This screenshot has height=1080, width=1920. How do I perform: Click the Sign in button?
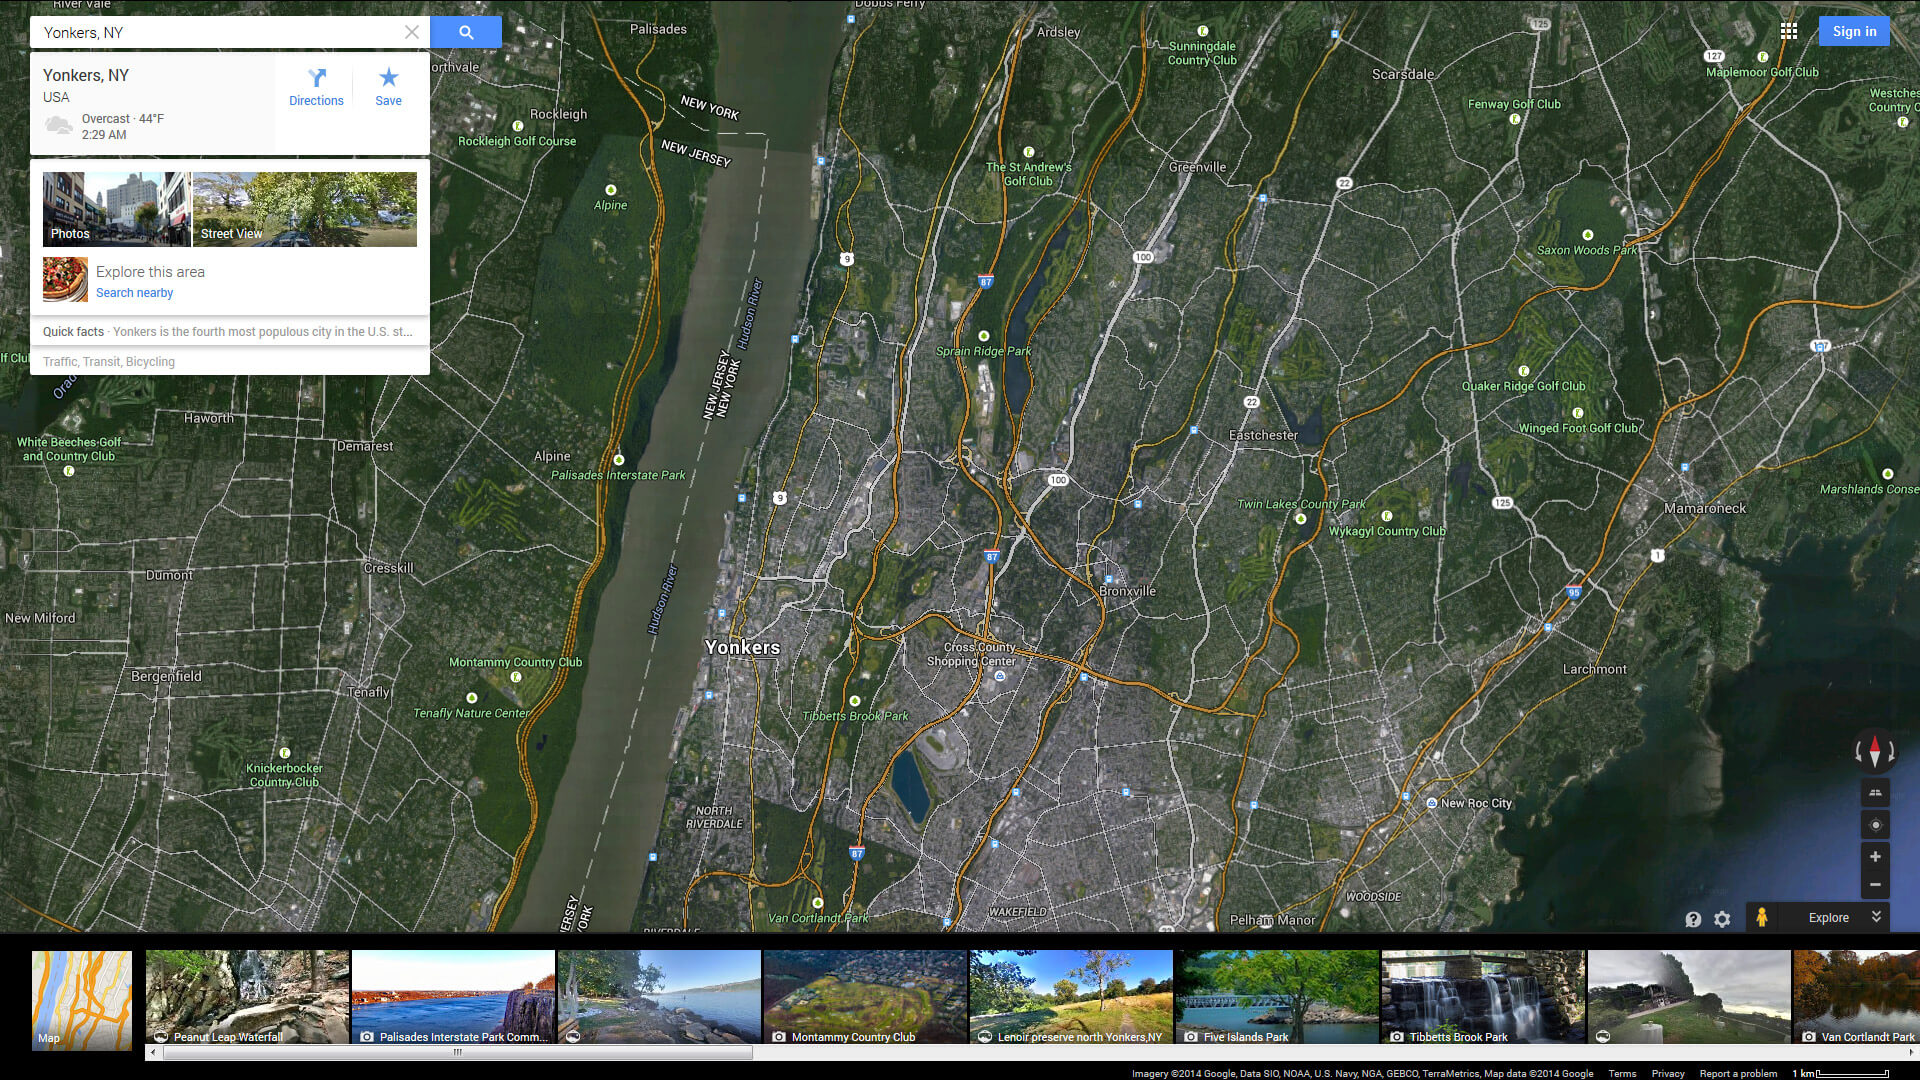click(1854, 31)
